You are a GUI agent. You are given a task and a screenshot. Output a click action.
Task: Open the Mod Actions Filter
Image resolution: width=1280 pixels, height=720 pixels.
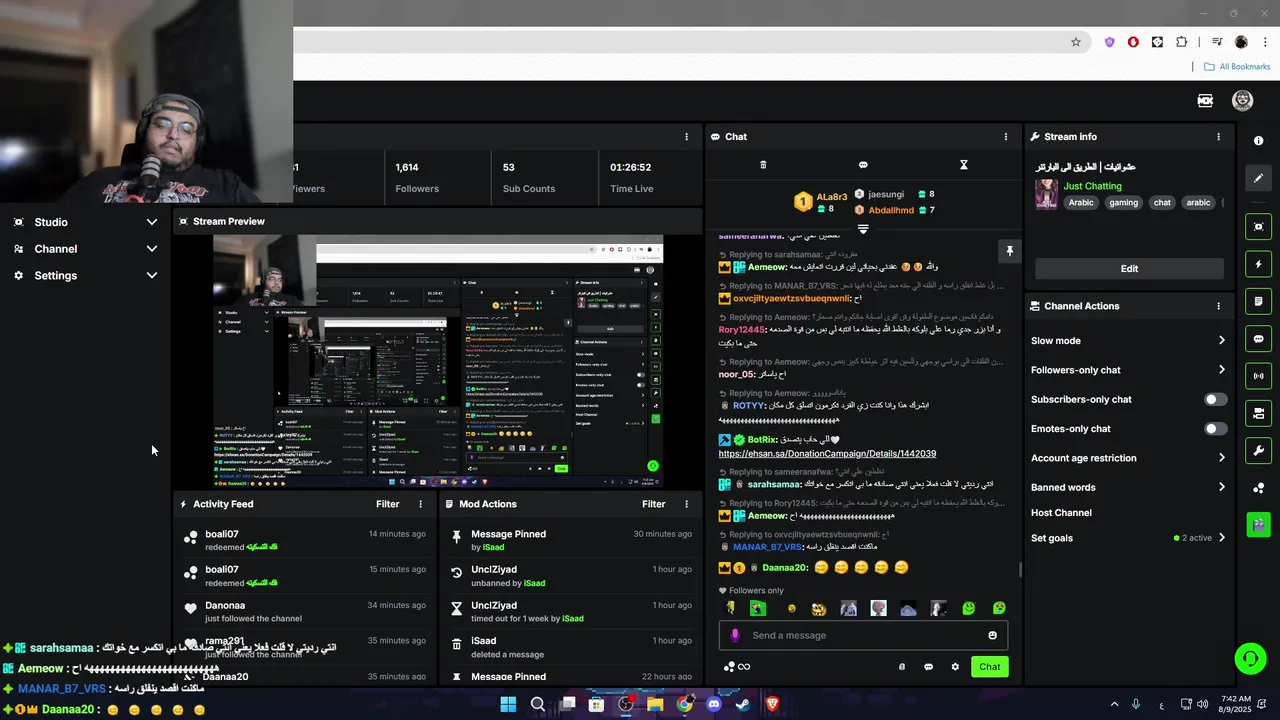tap(654, 505)
